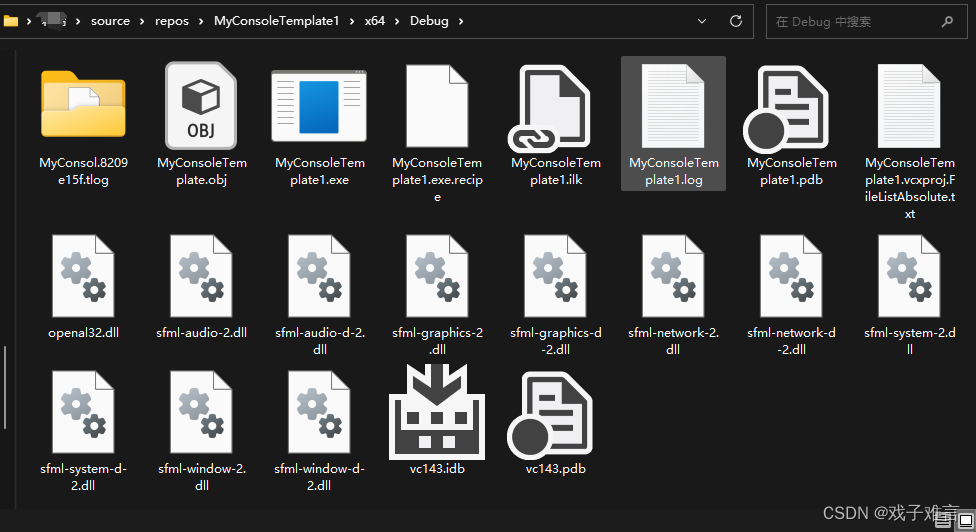Switch to details view layout
Viewport: 976px width, 532px height.
click(x=943, y=521)
